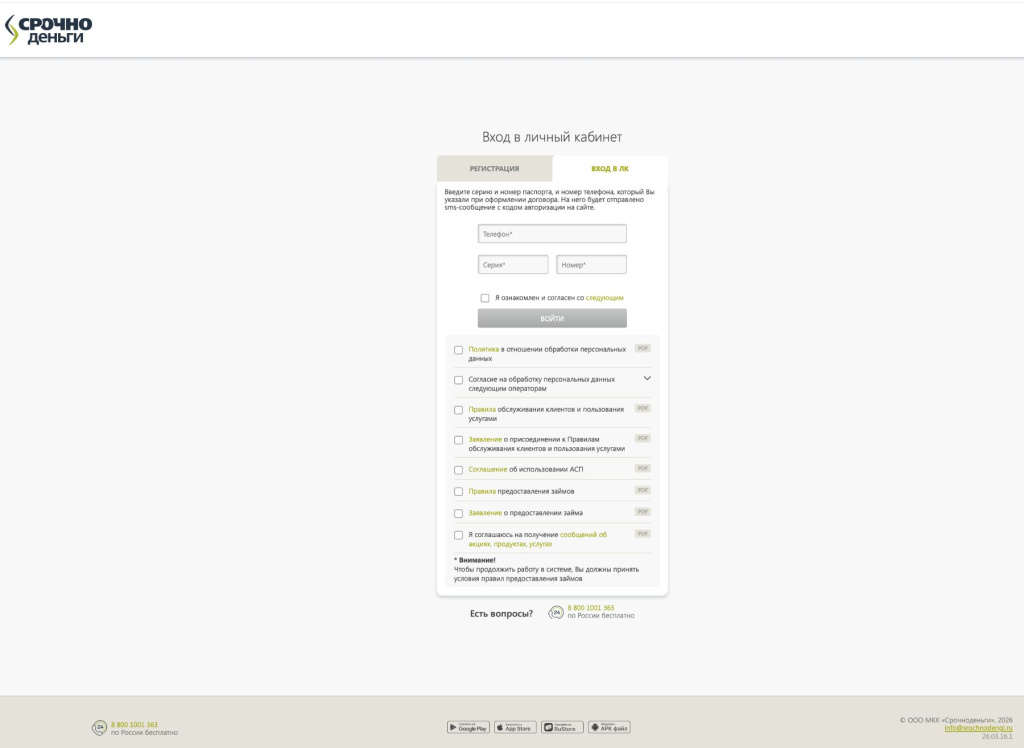
Task: Click the Срочно Деньги logo
Action: [49, 30]
